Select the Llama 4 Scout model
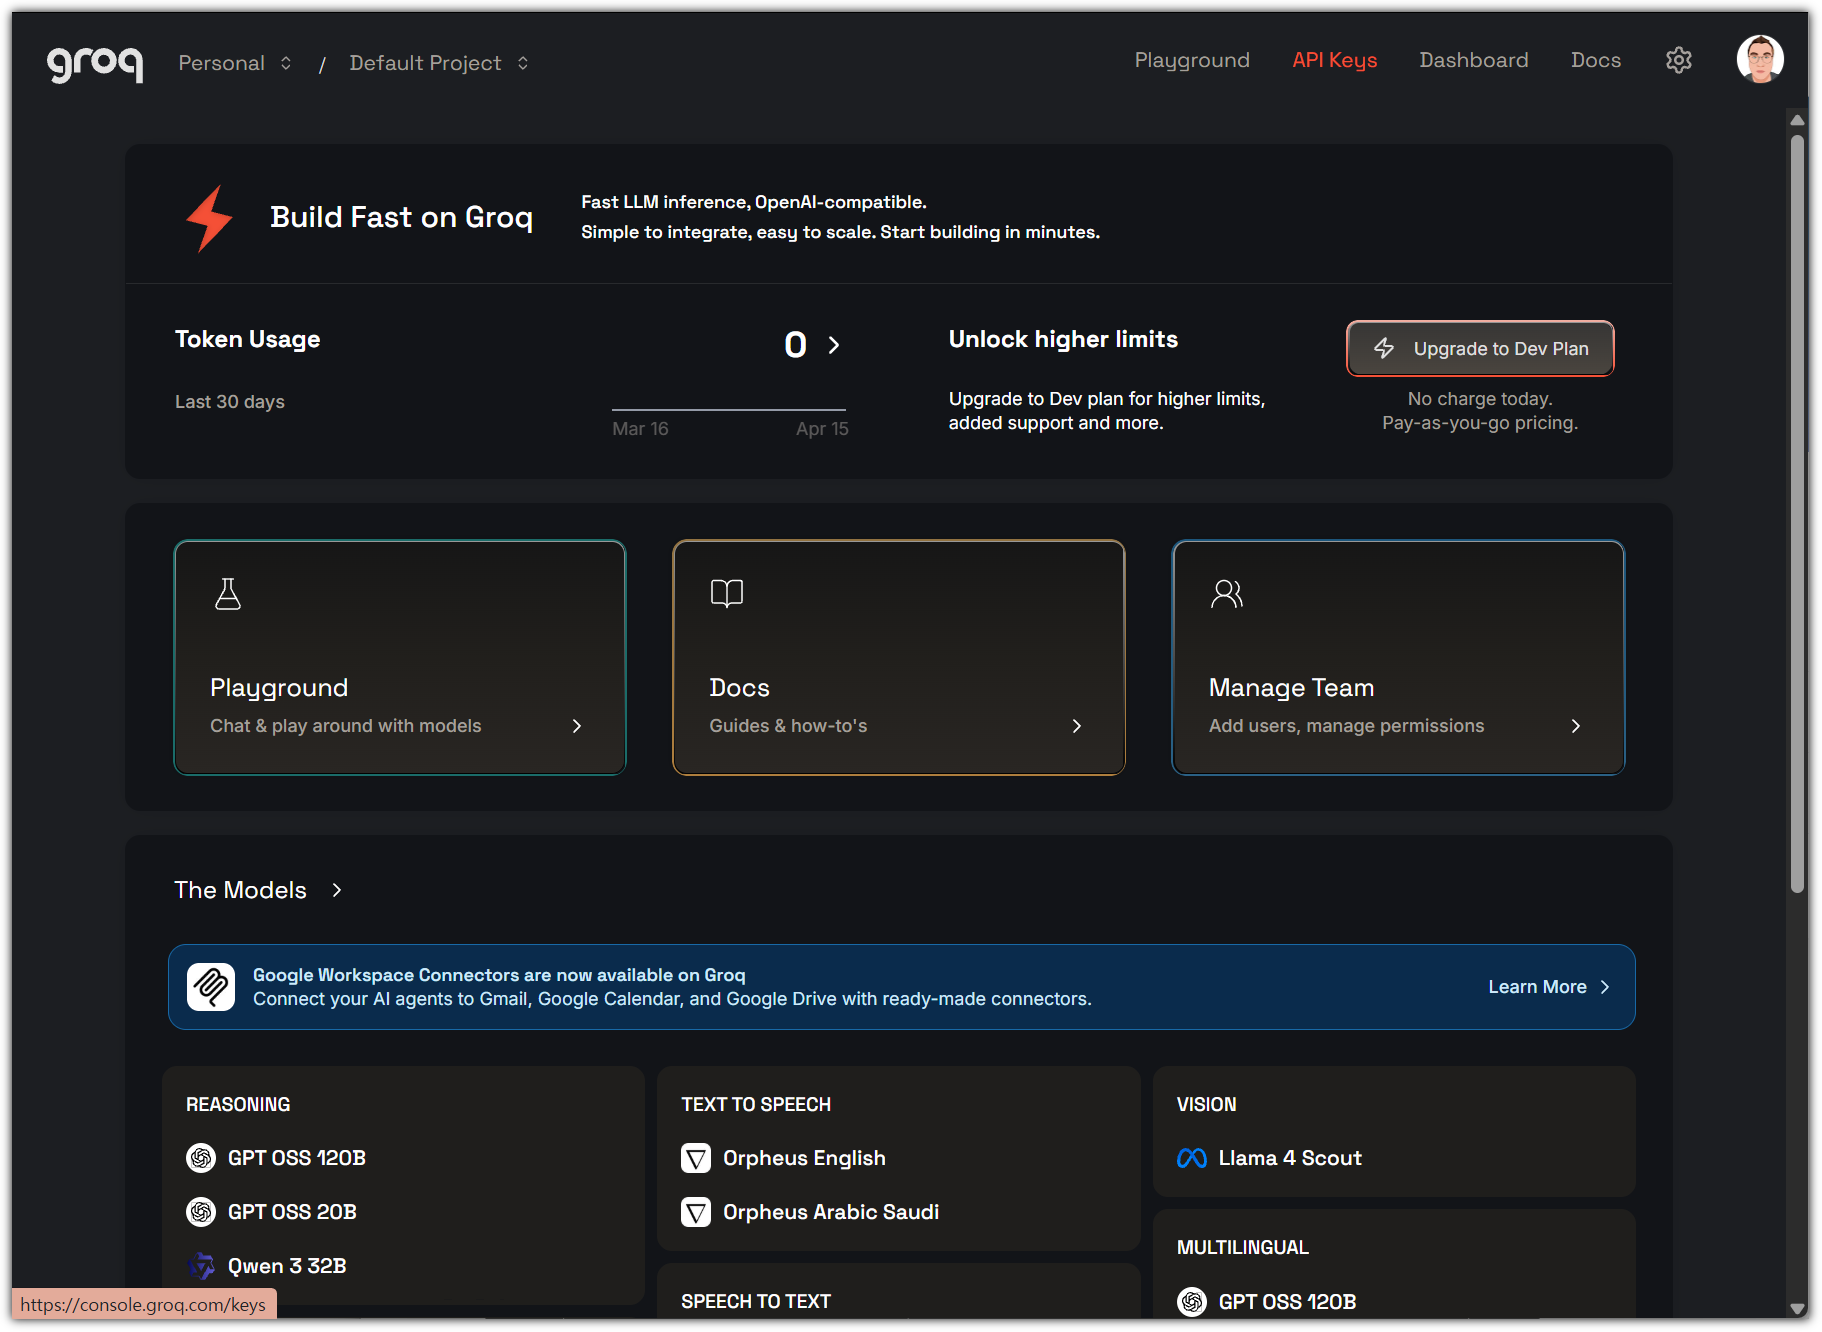Image resolution: width=1822 pixels, height=1332 pixels. (x=1290, y=1158)
